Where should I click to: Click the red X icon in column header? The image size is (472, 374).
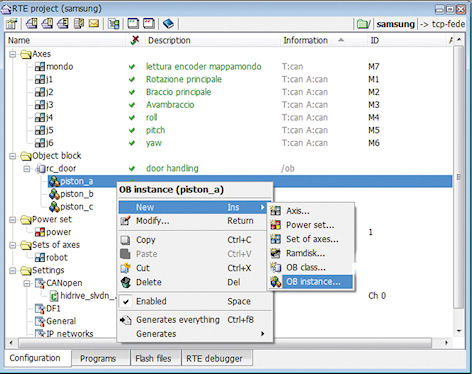(135, 40)
